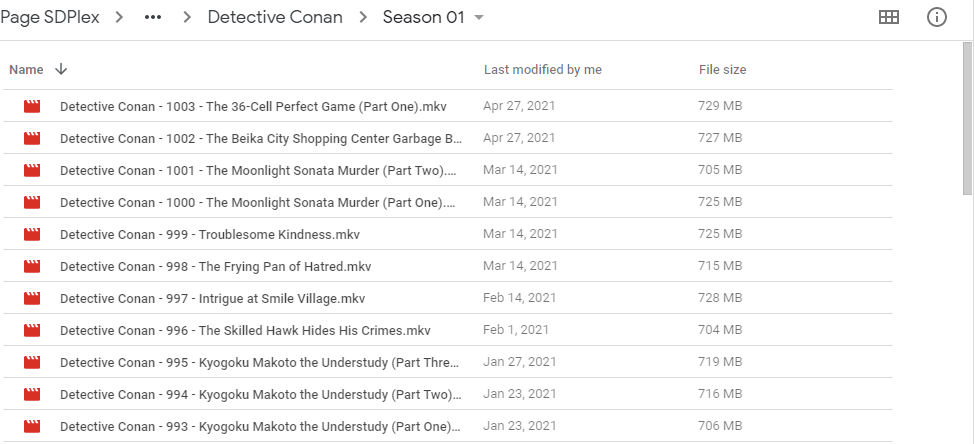Click Last modified by me column header
The image size is (975, 444).
tap(542, 70)
